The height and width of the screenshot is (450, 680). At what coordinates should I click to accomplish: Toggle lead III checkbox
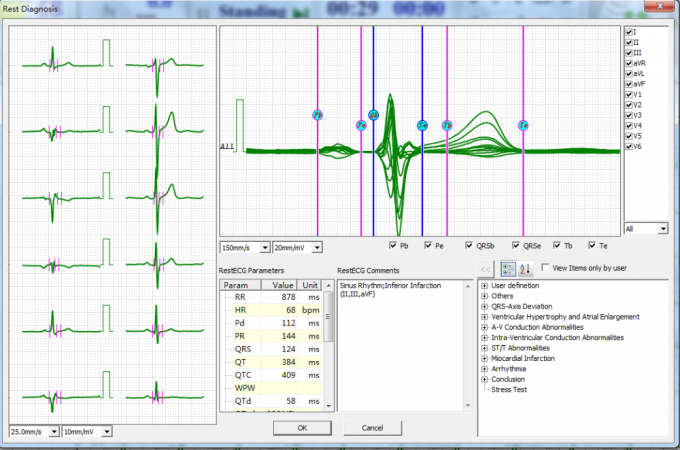(629, 53)
